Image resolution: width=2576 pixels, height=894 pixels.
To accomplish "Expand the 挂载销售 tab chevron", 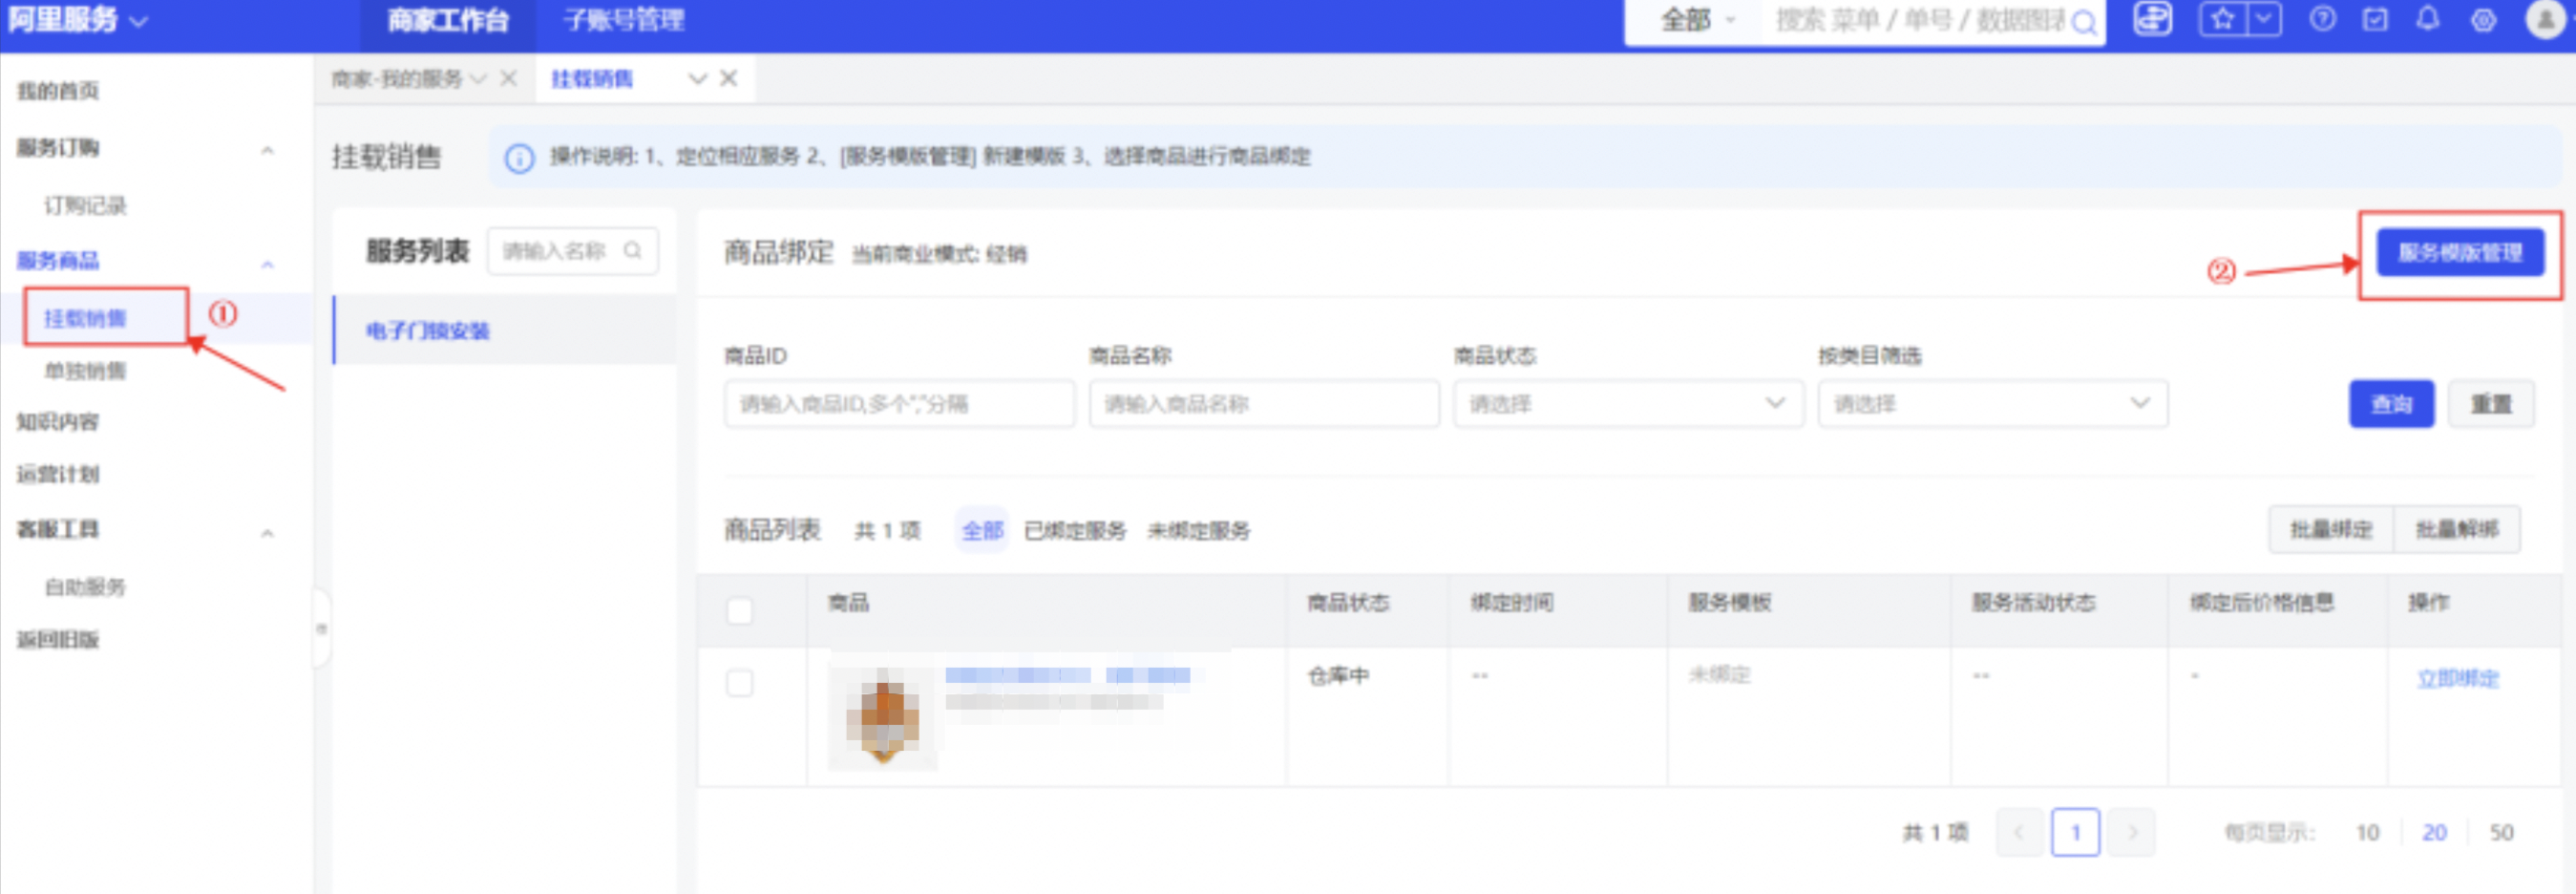I will click(697, 79).
